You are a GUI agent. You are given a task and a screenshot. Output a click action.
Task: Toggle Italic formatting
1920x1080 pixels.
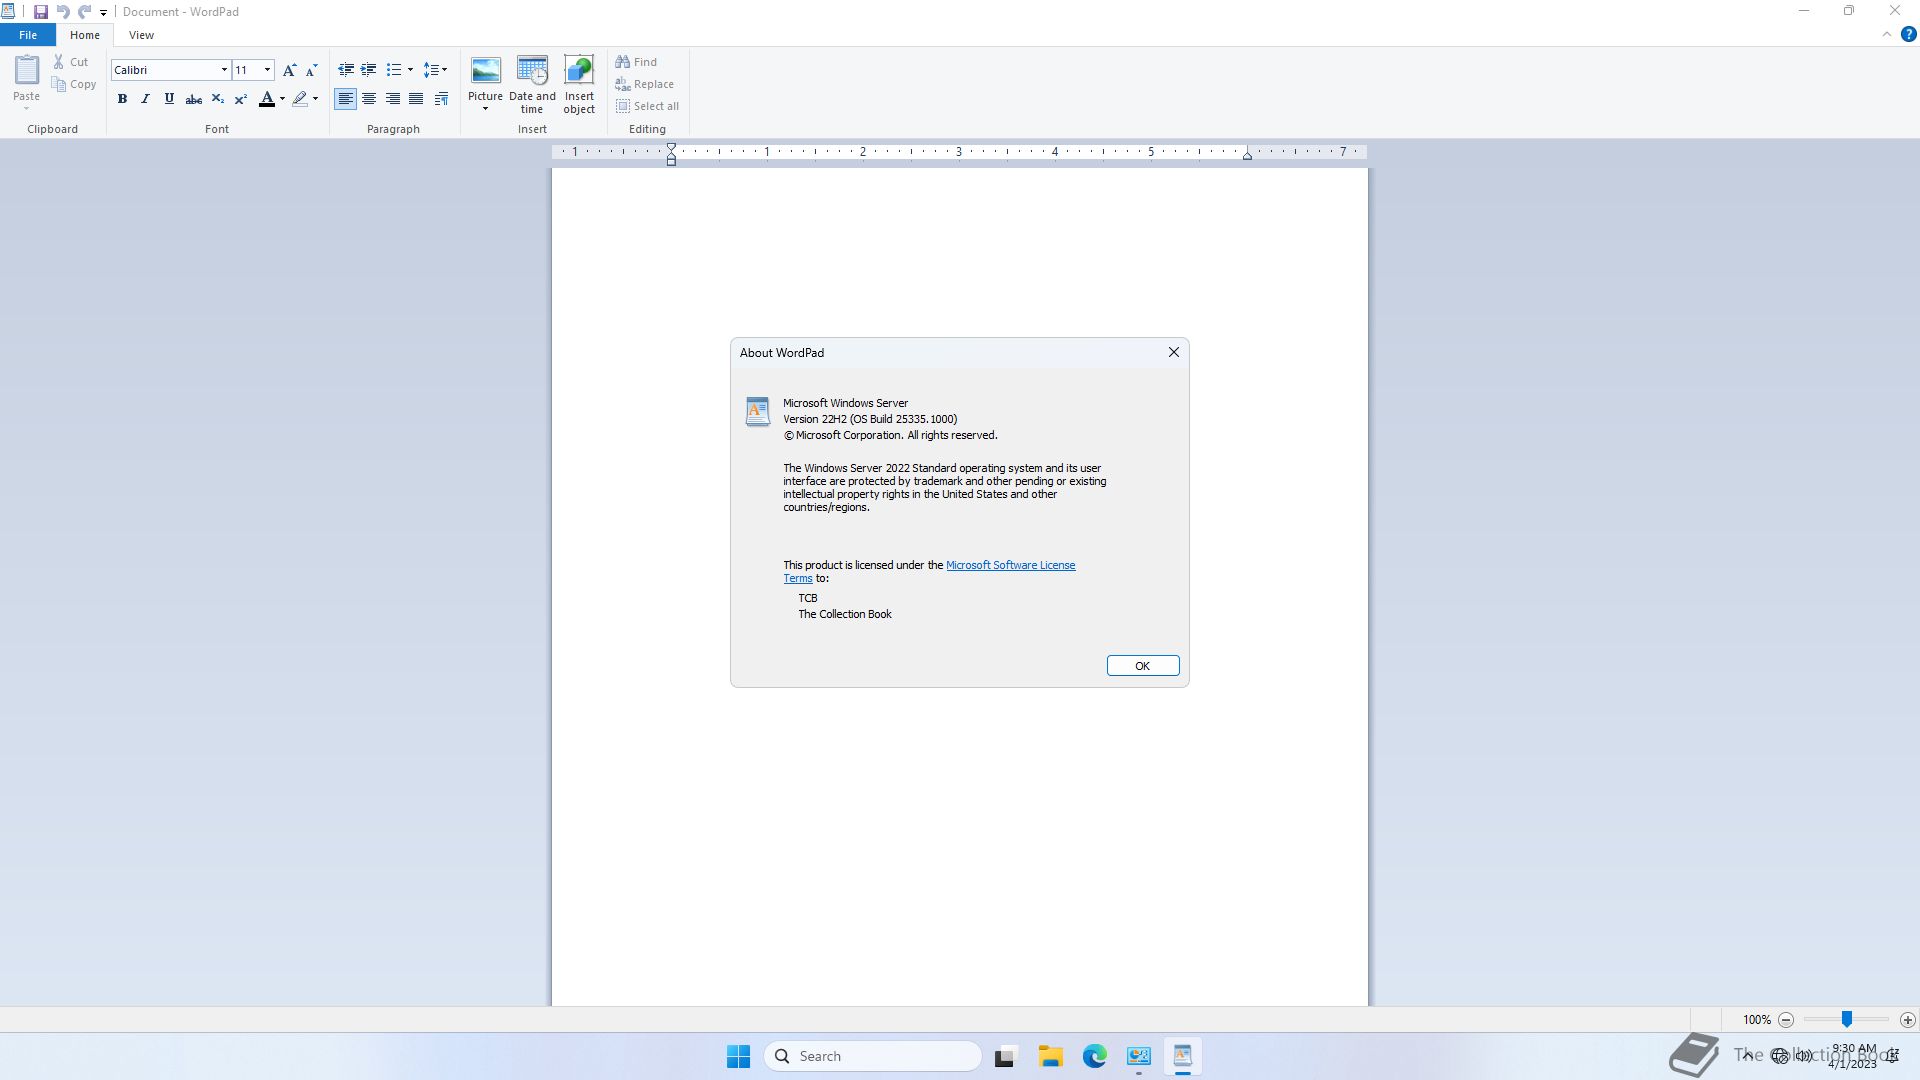point(145,99)
